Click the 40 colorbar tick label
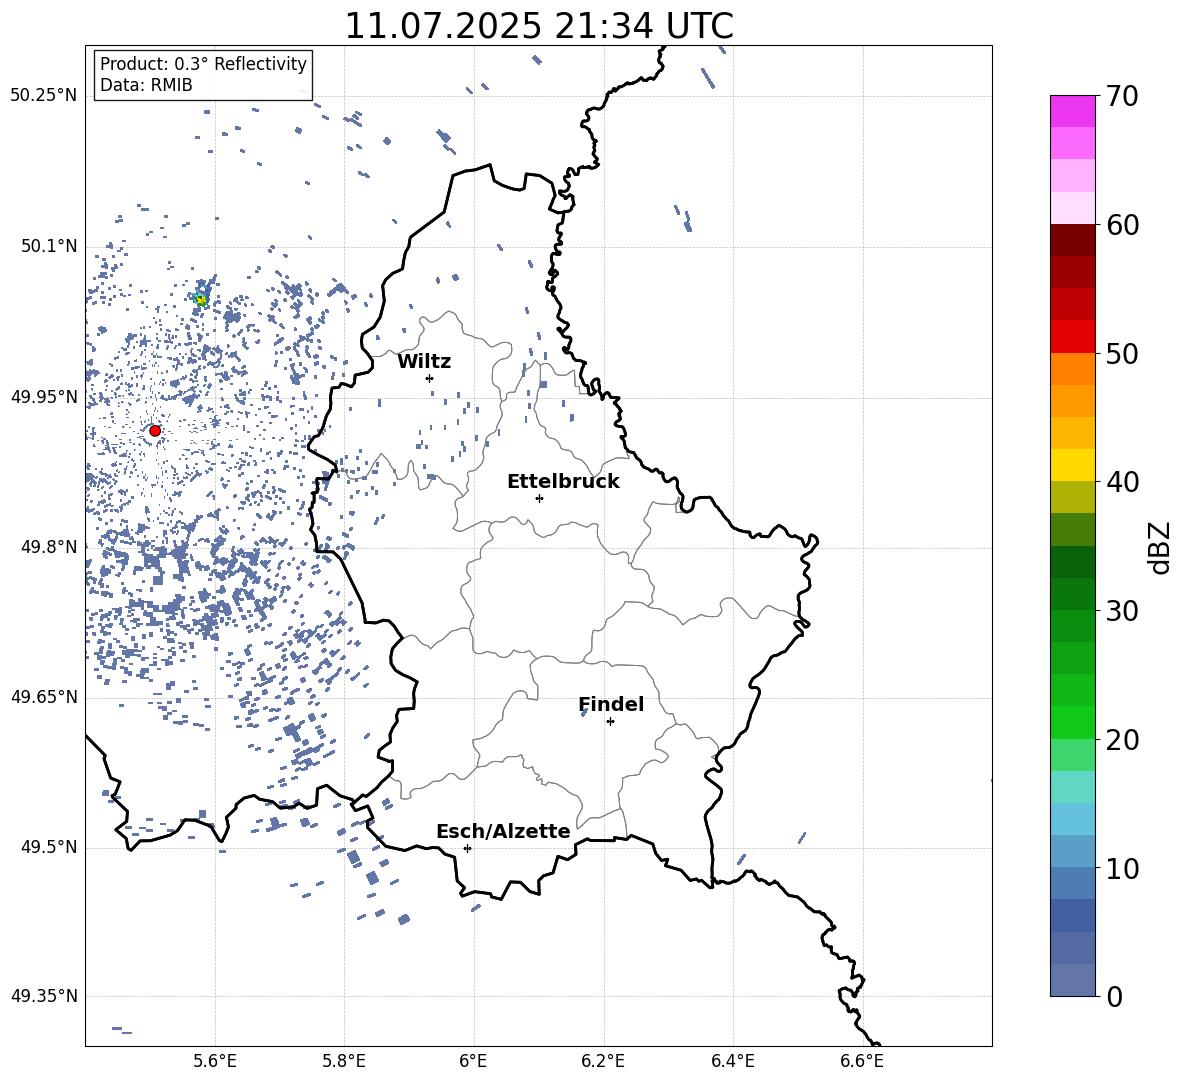The height and width of the screenshot is (1081, 1184). [x=1122, y=482]
